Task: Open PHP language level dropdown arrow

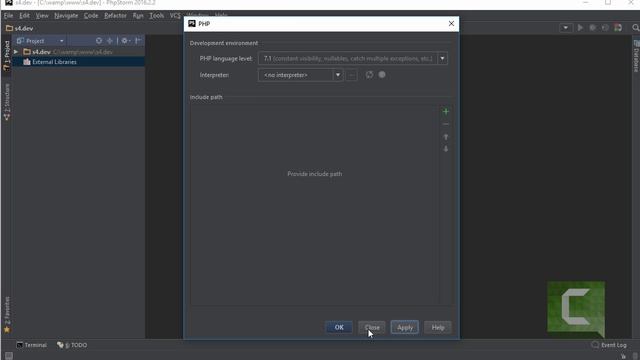Action: (x=442, y=58)
